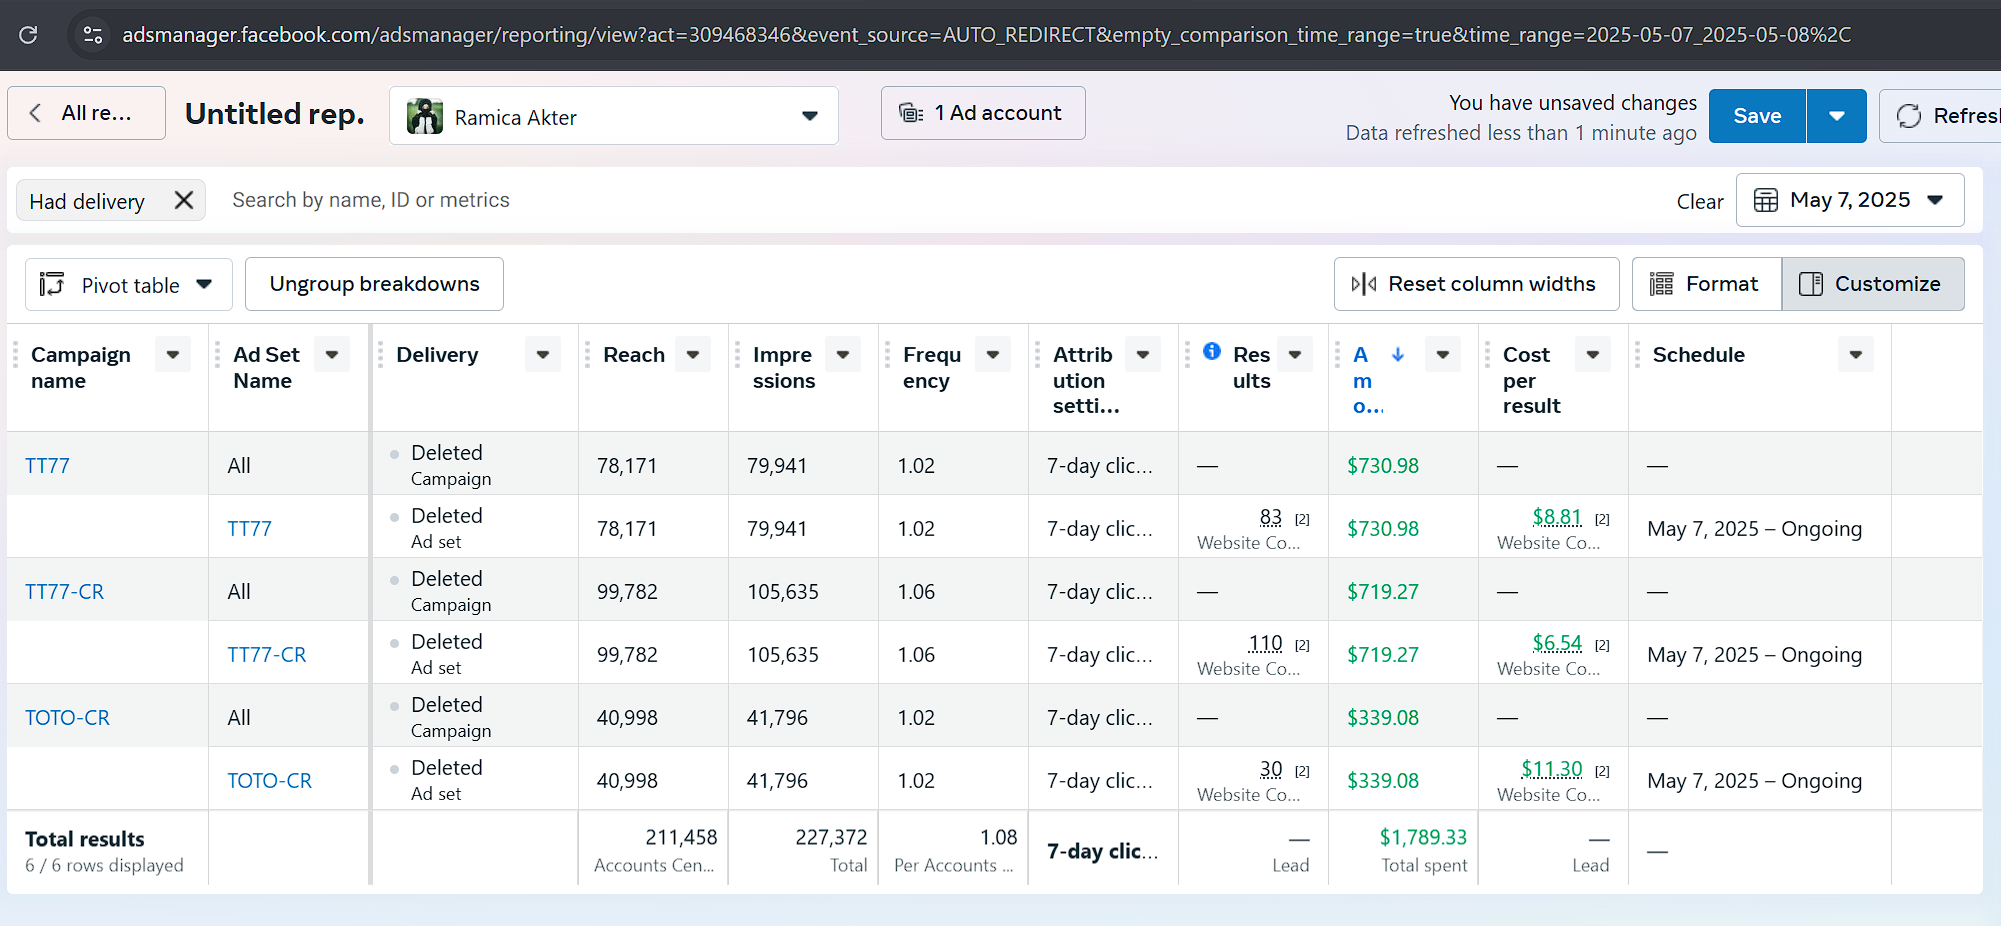
Task: Click the browser reload icon
Action: 28,35
